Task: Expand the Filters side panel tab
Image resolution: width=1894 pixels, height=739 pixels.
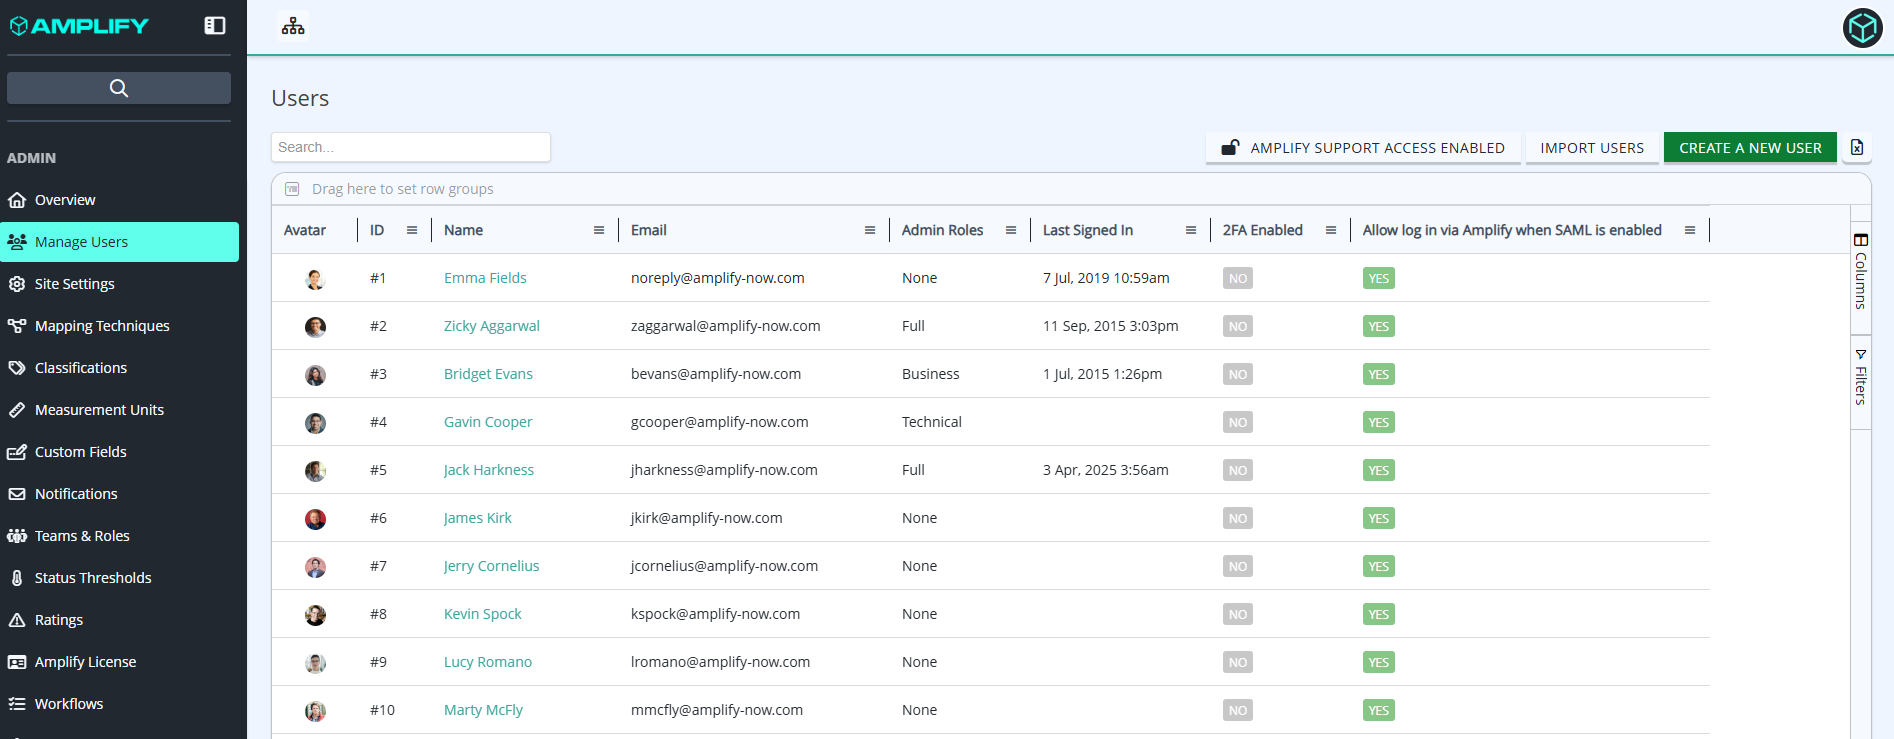Action: click(1861, 377)
